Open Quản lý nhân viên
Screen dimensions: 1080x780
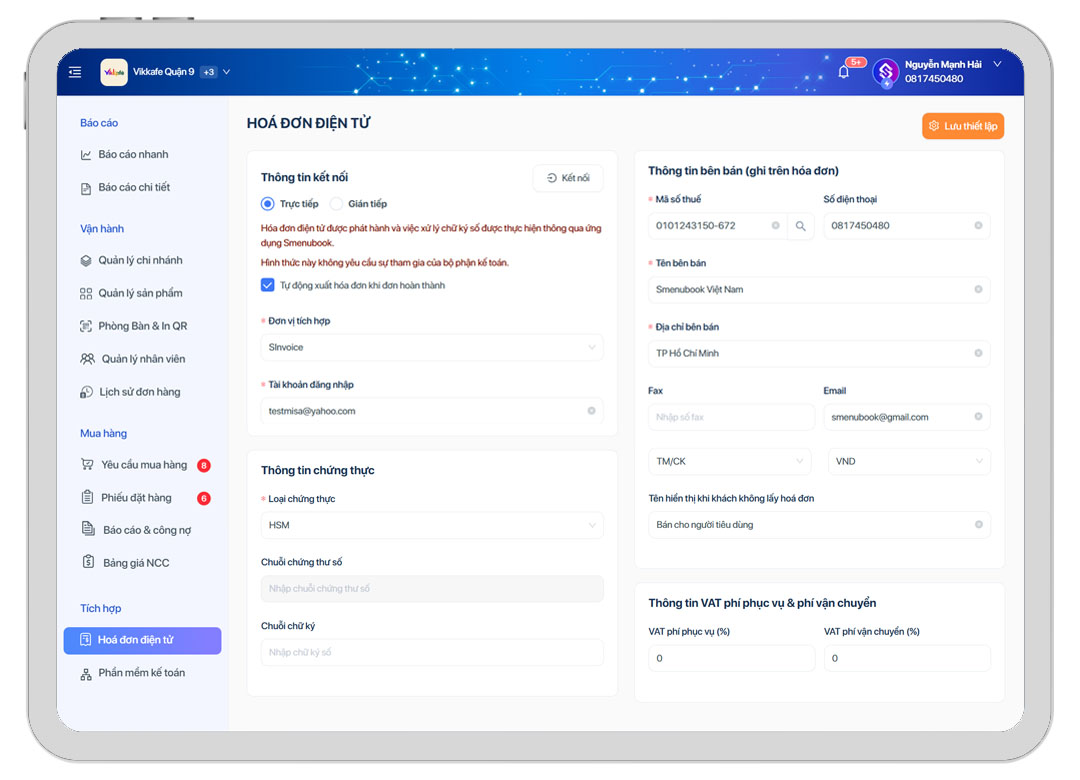[x=143, y=359]
